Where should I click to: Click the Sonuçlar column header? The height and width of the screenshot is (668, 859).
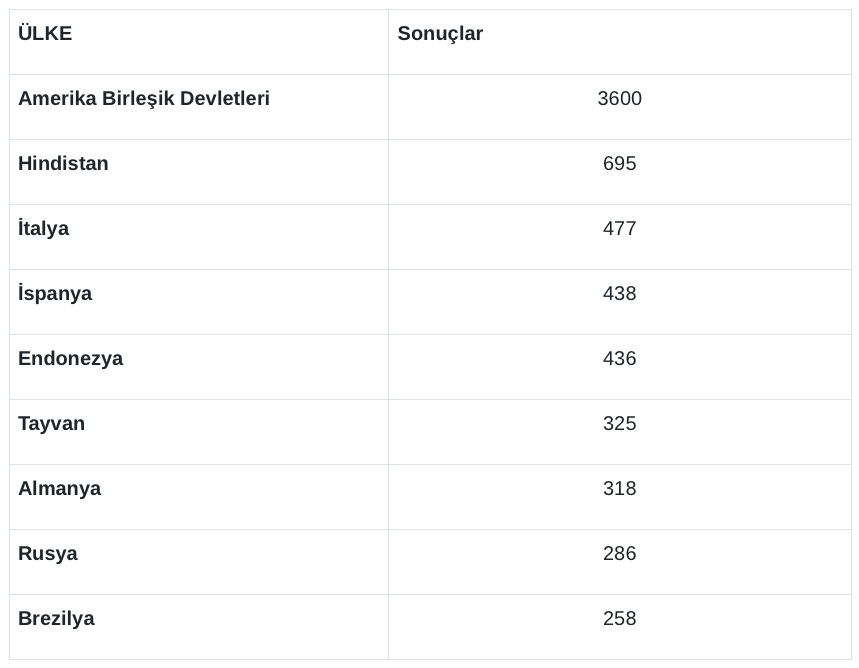click(x=440, y=34)
